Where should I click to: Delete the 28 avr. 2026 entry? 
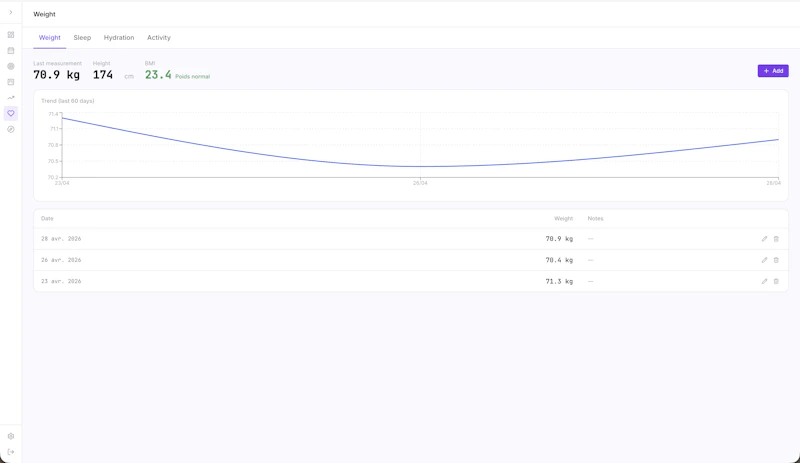[776, 239]
